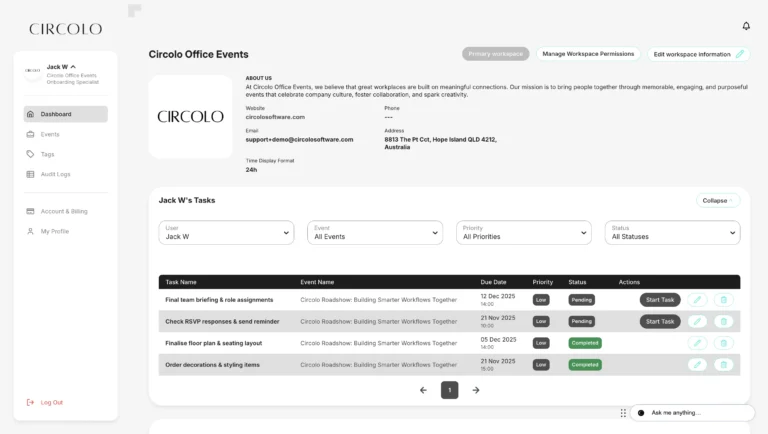Viewport: 768px width, 434px height.
Task: Click edit icon for Final team briefing task
Action: [x=697, y=299]
